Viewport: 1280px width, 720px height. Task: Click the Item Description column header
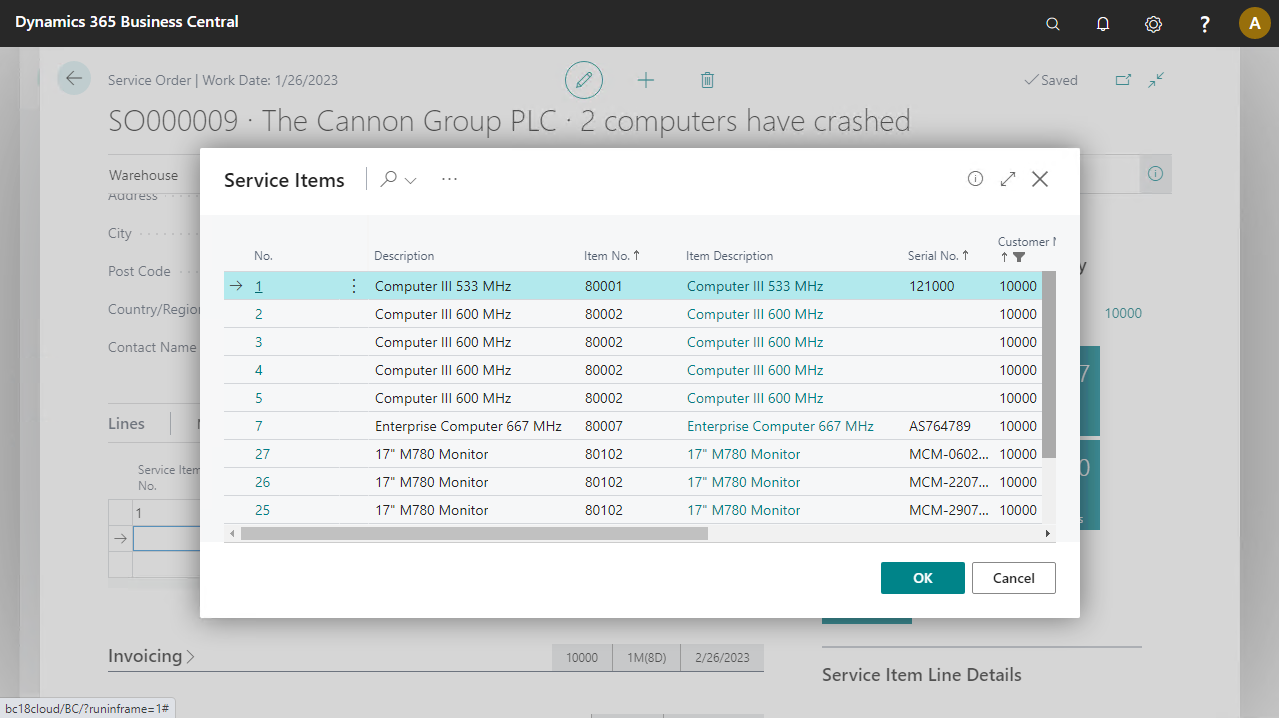729,256
